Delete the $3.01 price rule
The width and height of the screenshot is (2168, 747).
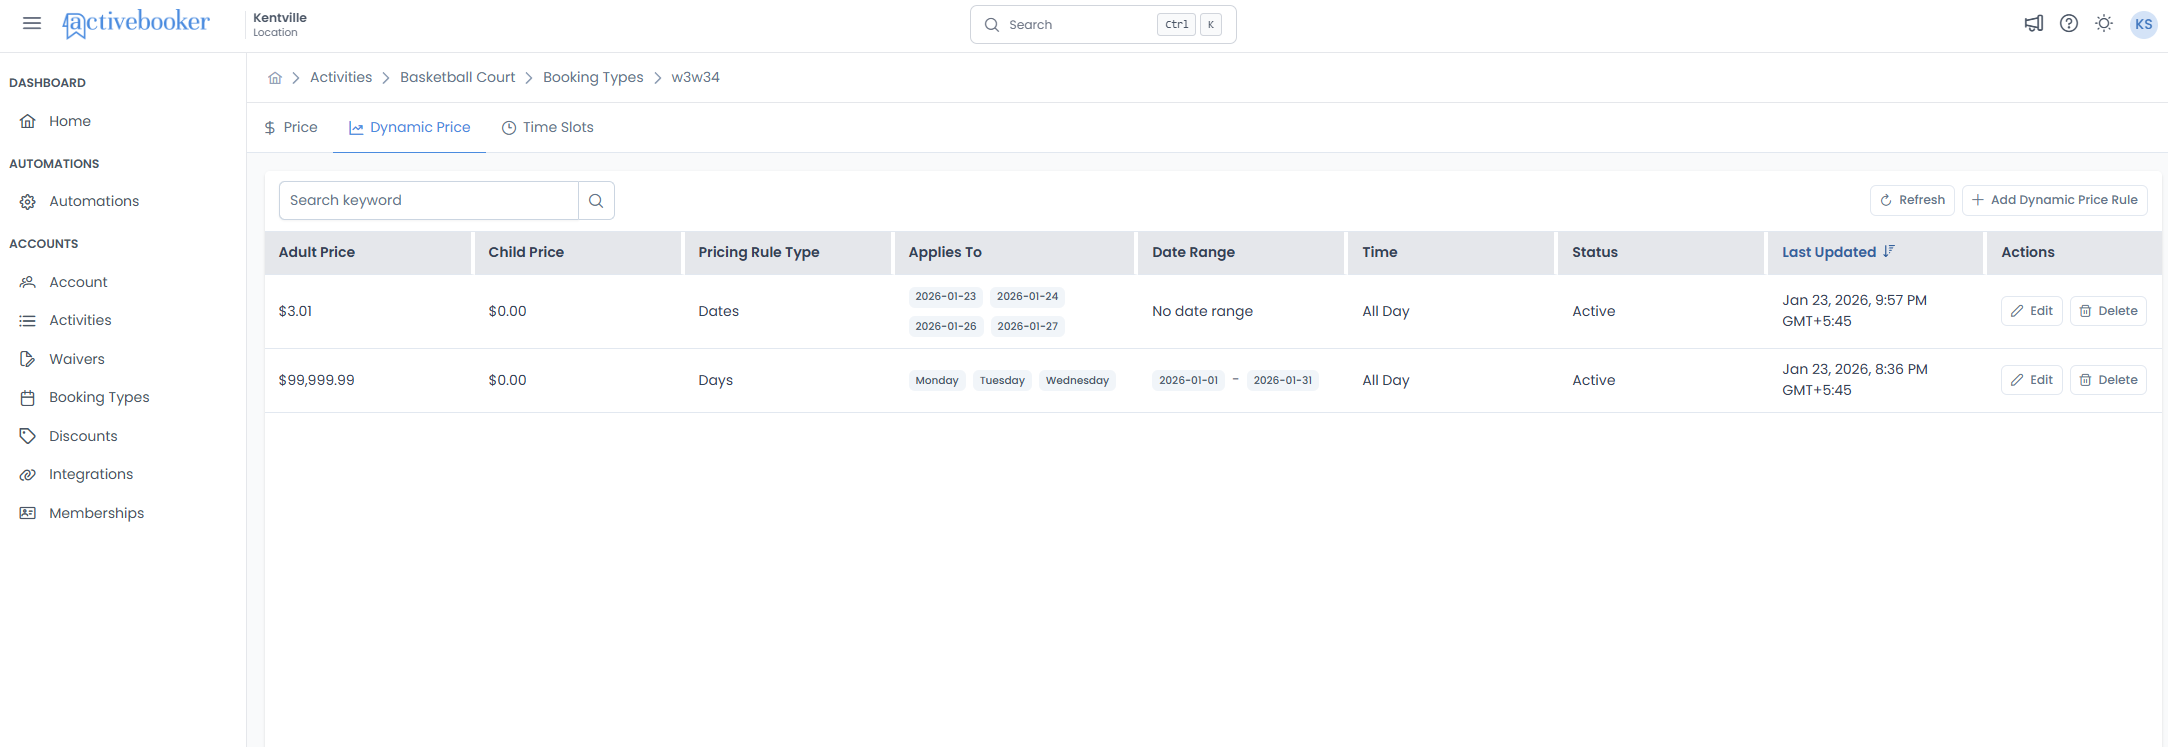[2108, 311]
